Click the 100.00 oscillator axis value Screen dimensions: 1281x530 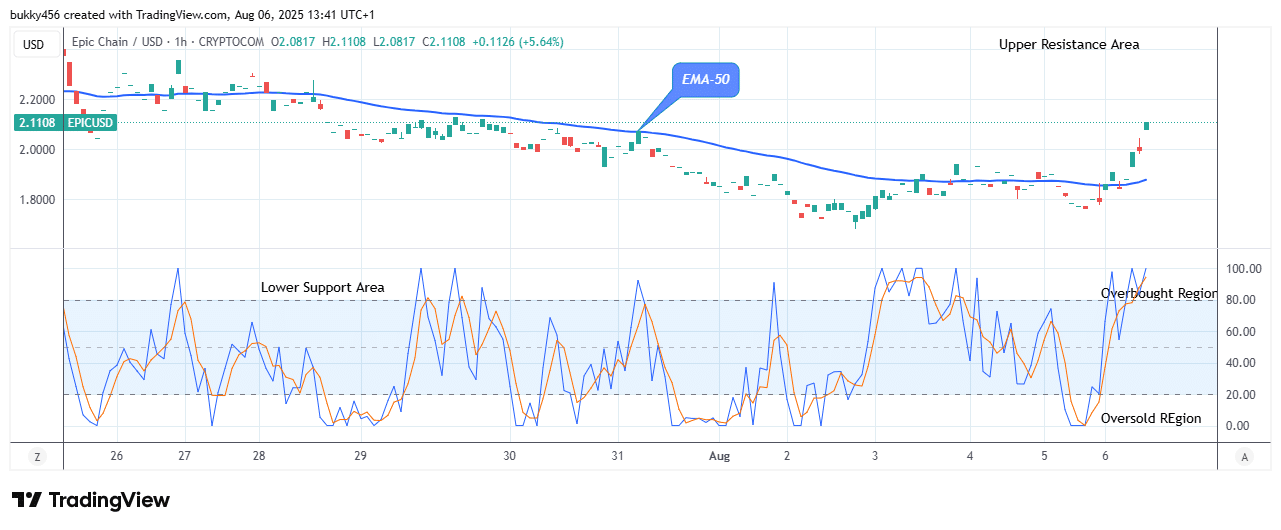(x=1243, y=269)
